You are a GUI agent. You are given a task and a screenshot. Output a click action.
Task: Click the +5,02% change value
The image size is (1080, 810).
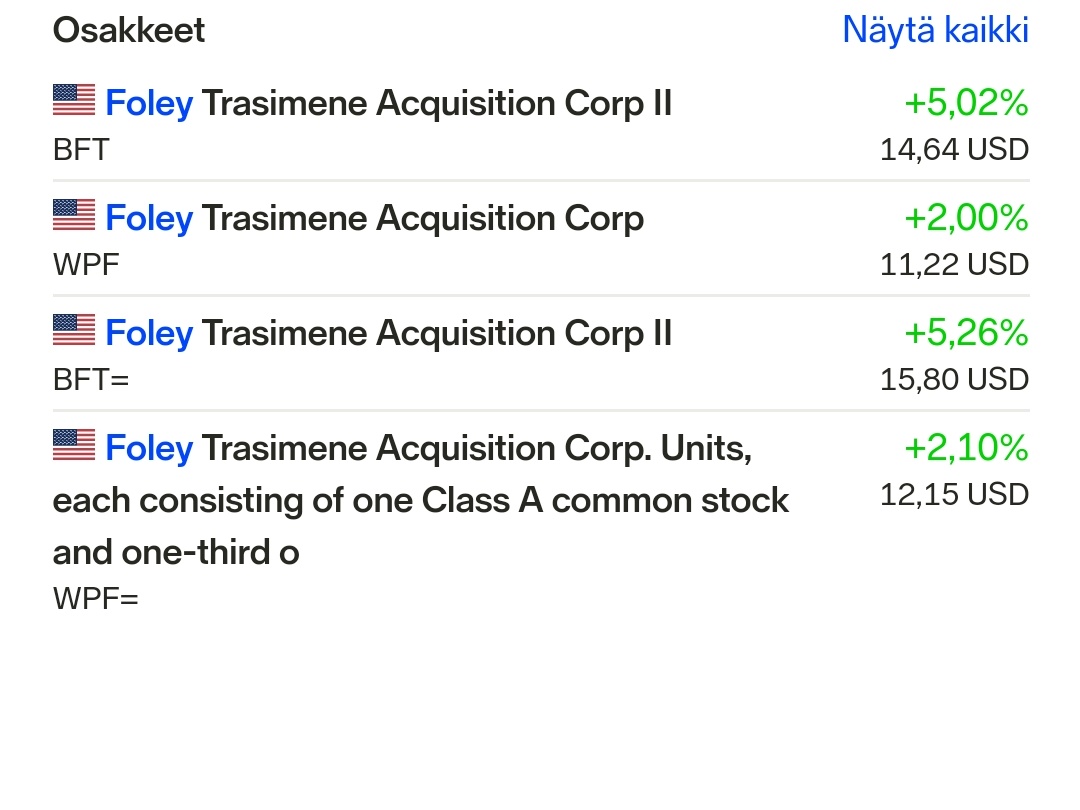[x=966, y=103]
